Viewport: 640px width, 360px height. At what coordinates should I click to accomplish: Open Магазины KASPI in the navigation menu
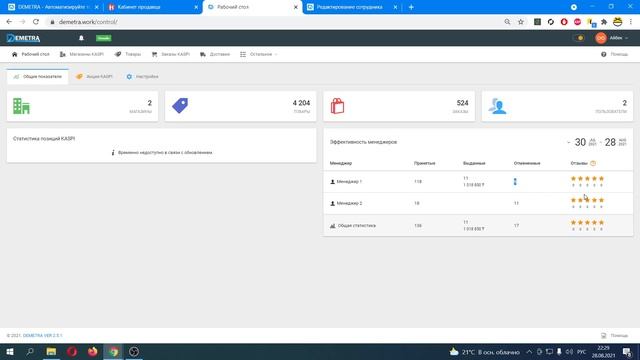click(82, 54)
